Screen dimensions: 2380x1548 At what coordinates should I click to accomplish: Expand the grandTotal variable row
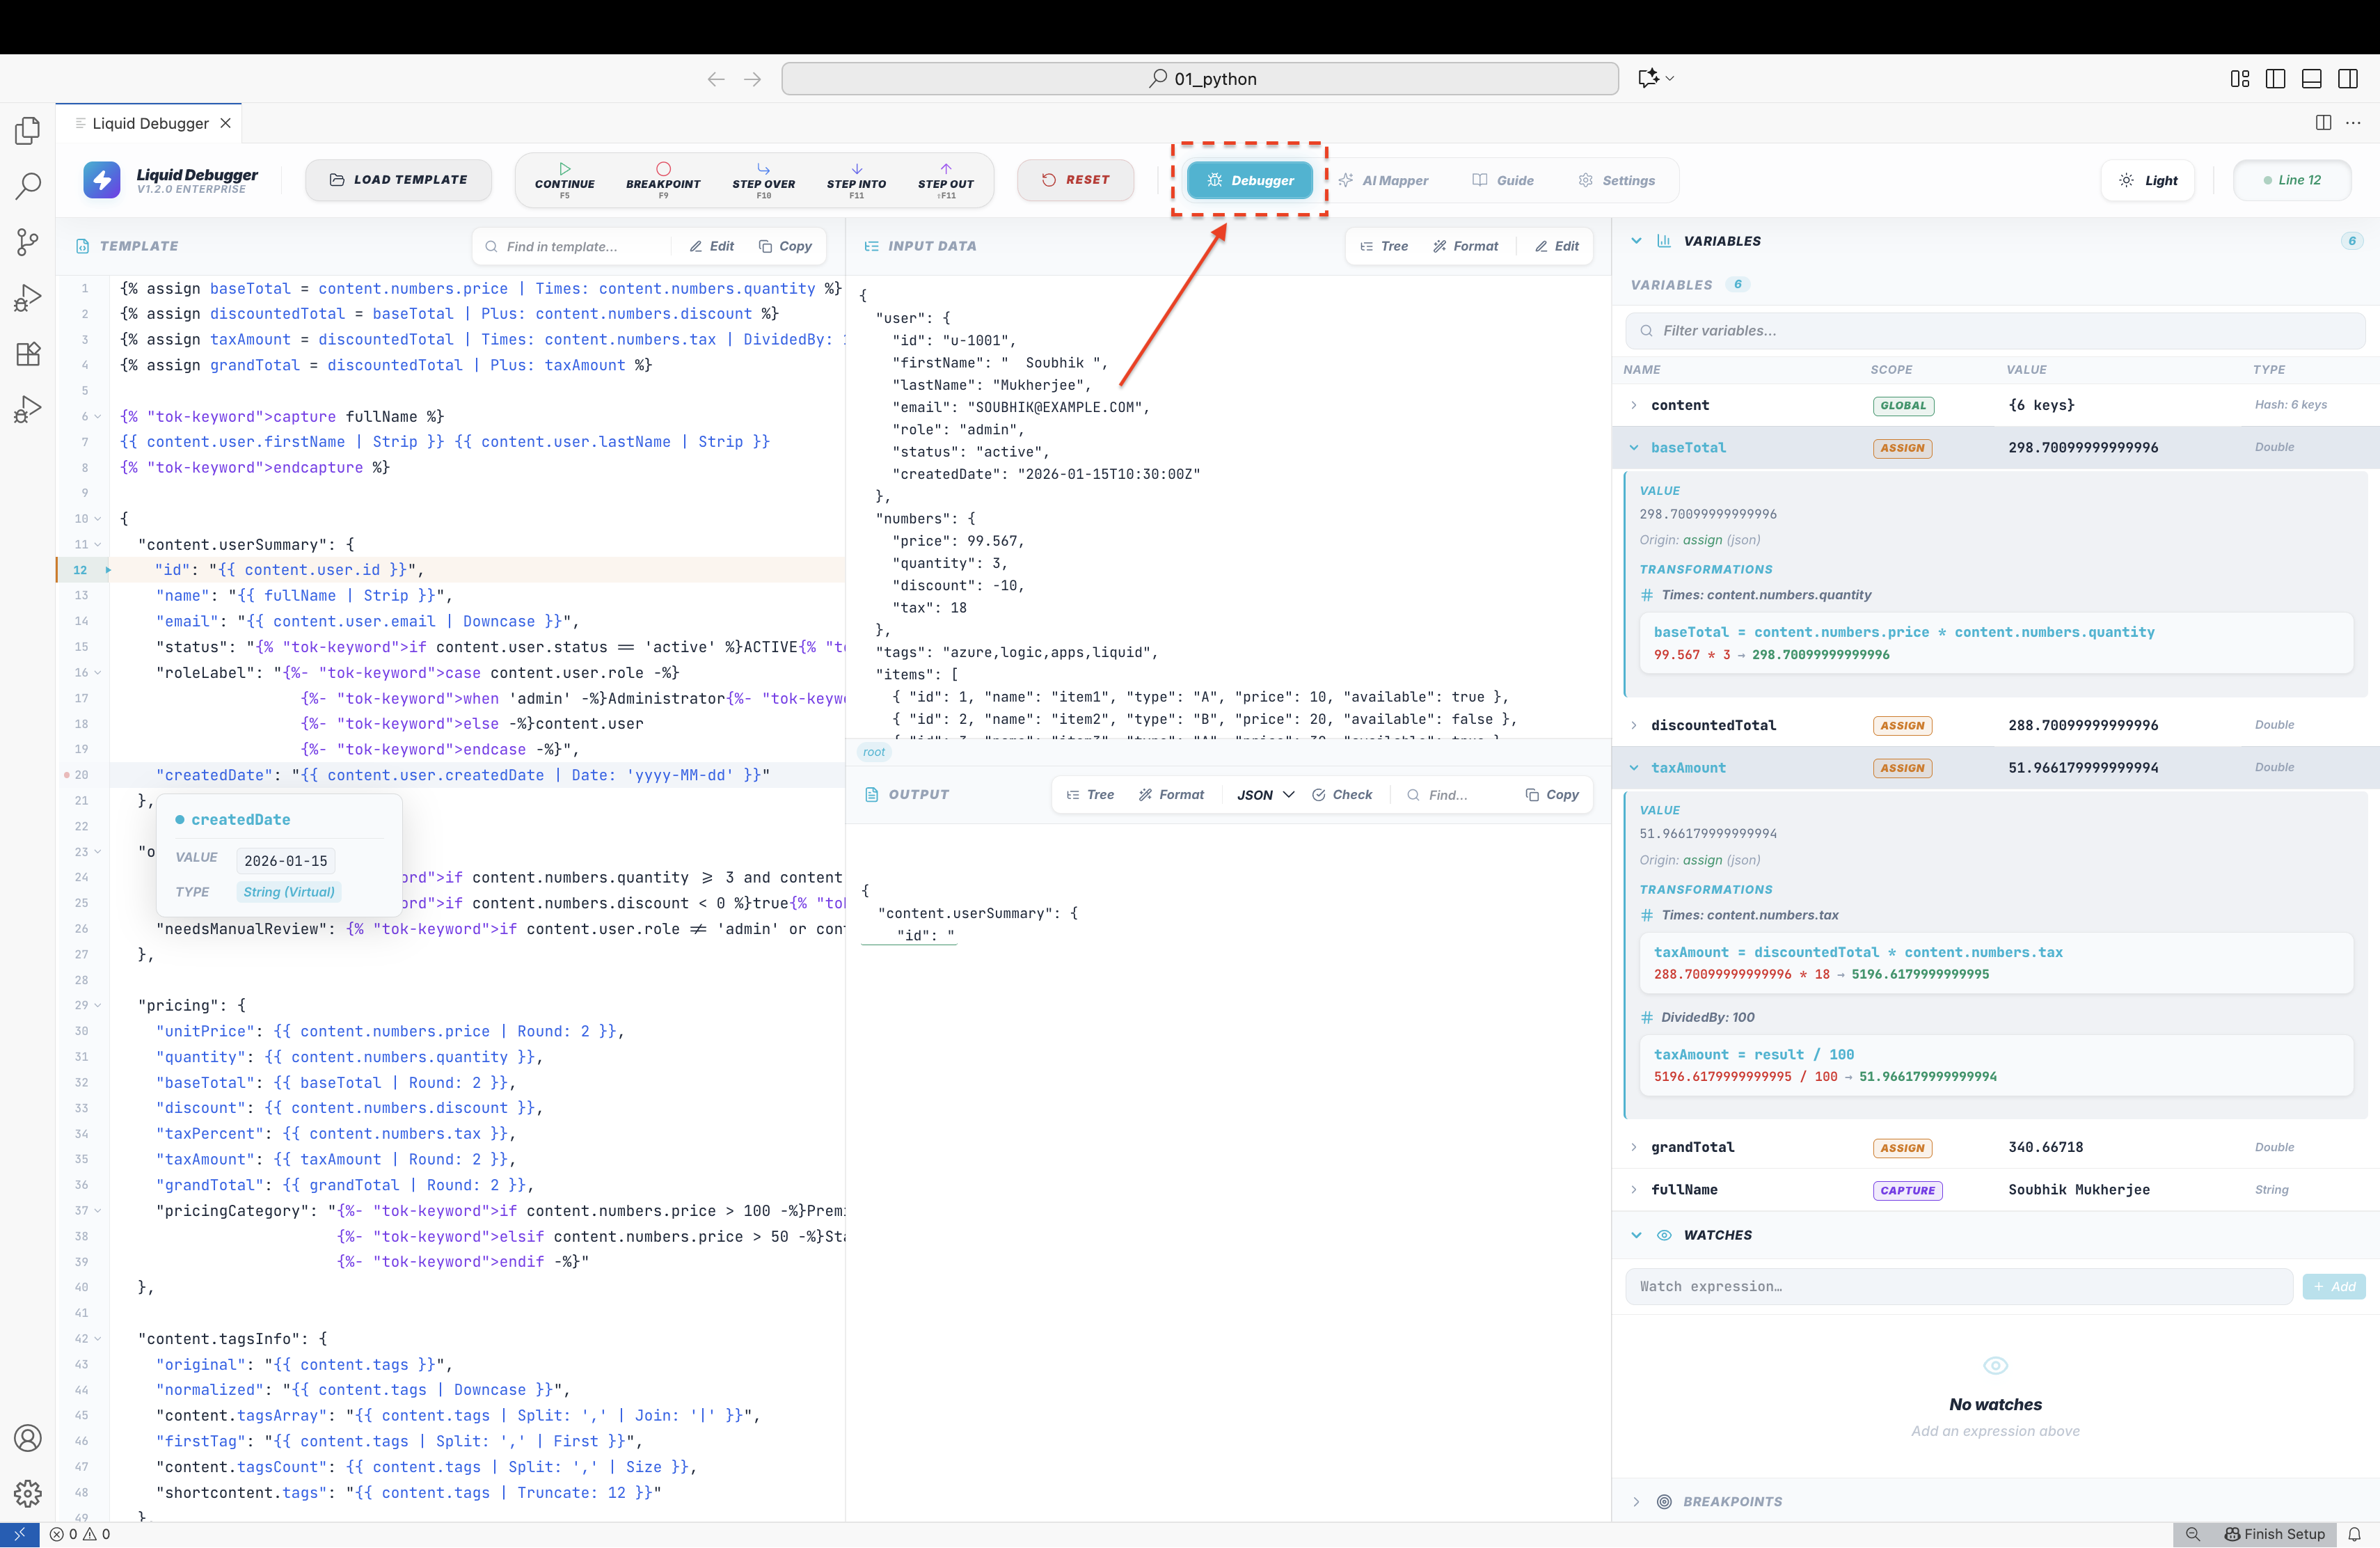1634,1148
